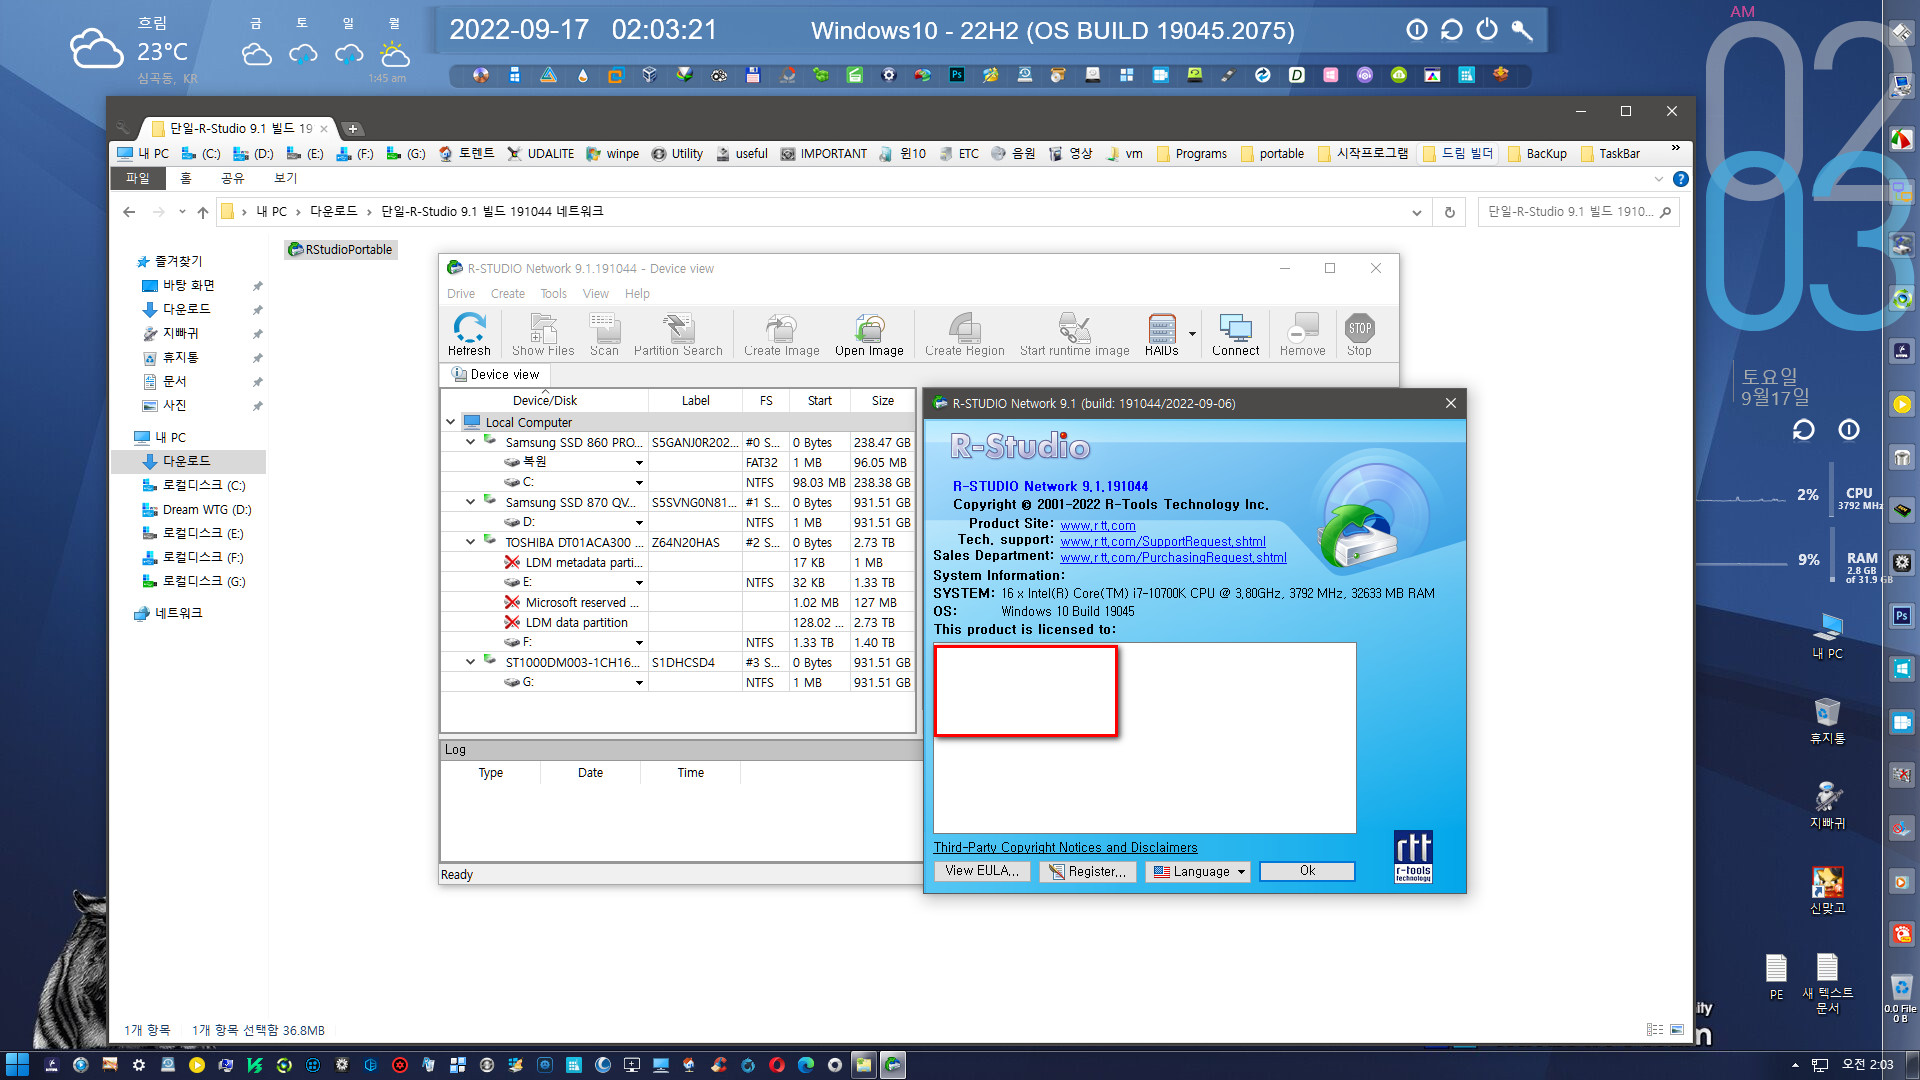Select the Microsoft reserved partition row
The width and height of the screenshot is (1920, 1080).
[678, 602]
